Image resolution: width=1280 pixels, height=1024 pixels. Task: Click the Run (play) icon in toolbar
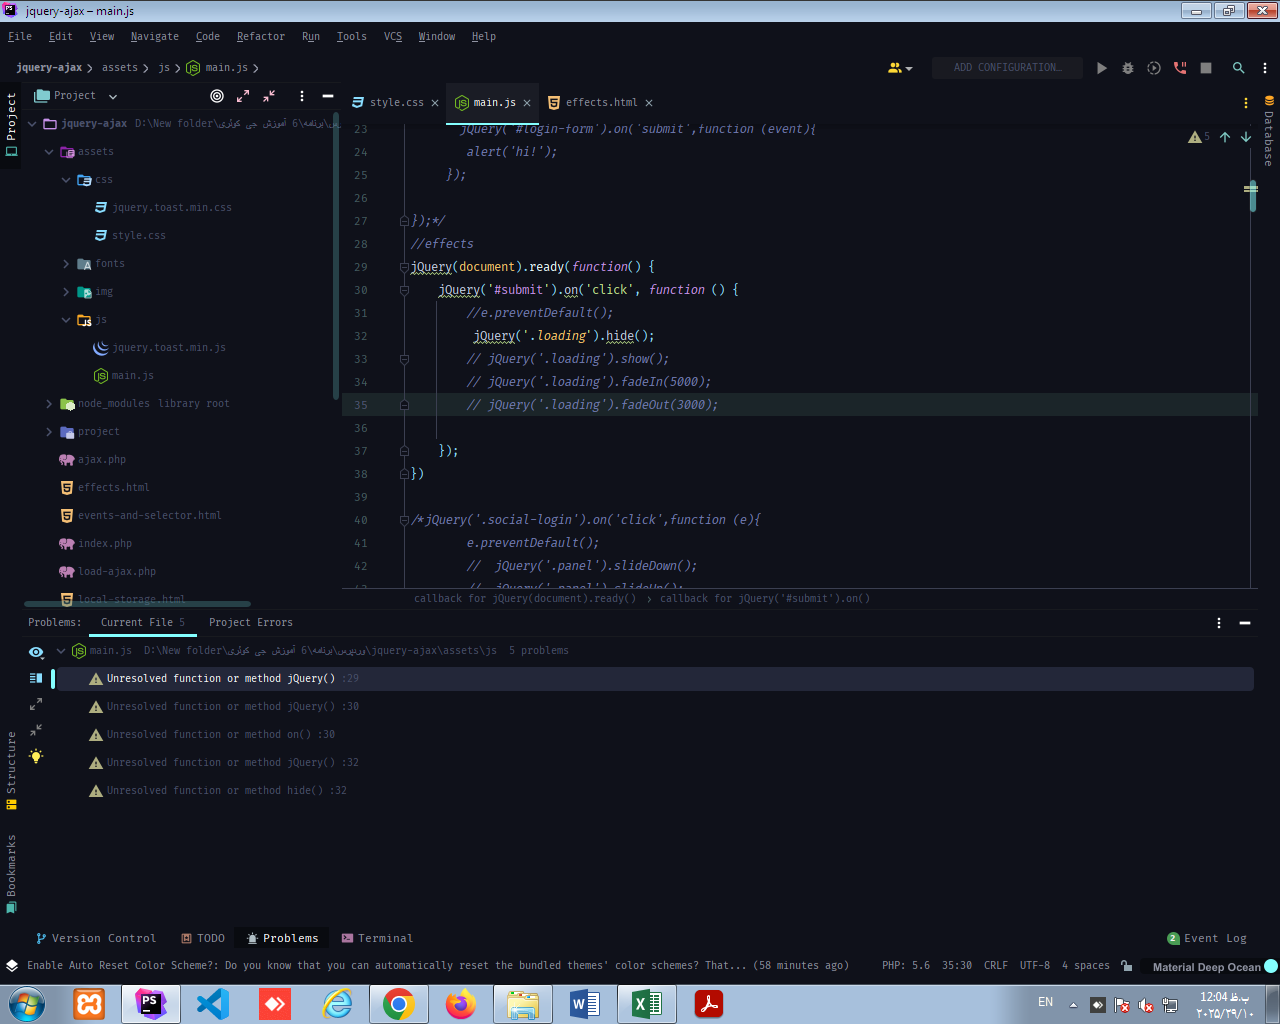coord(1102,68)
